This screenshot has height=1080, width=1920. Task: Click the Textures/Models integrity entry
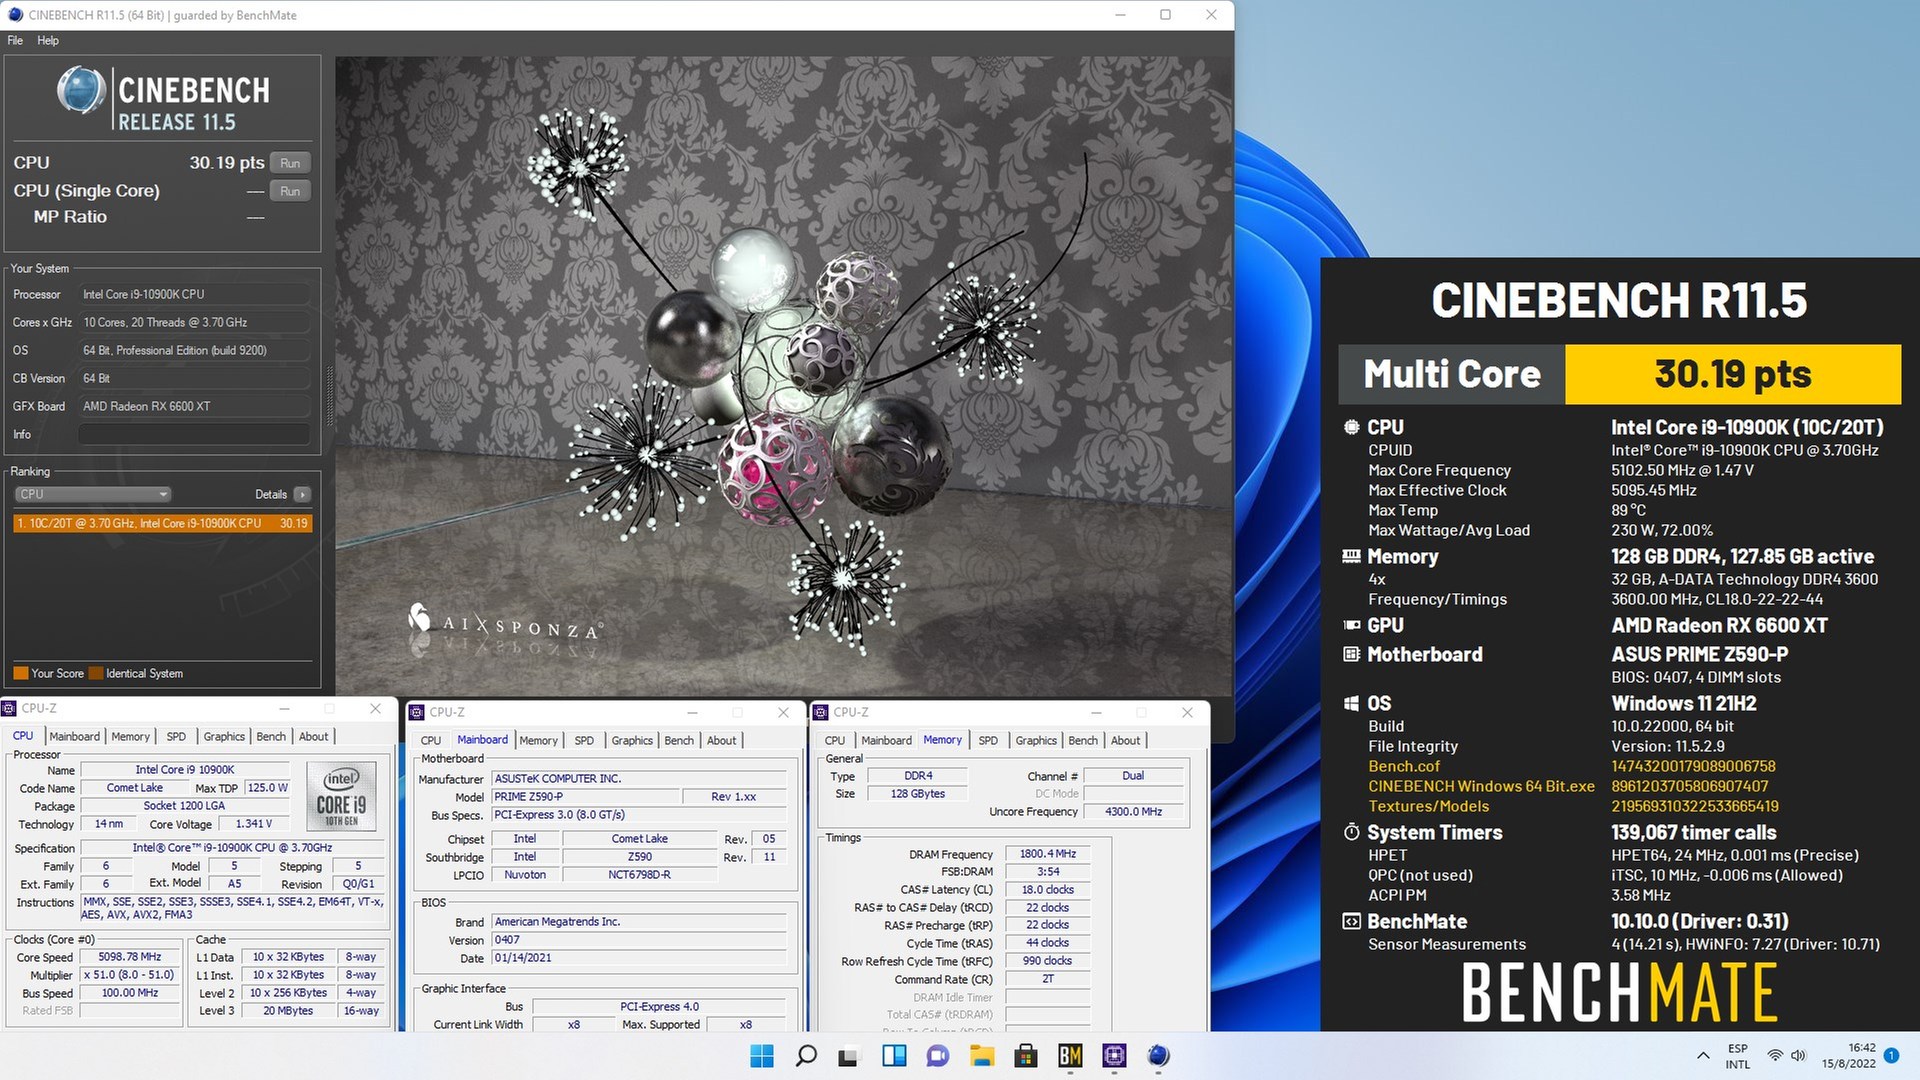[1428, 806]
